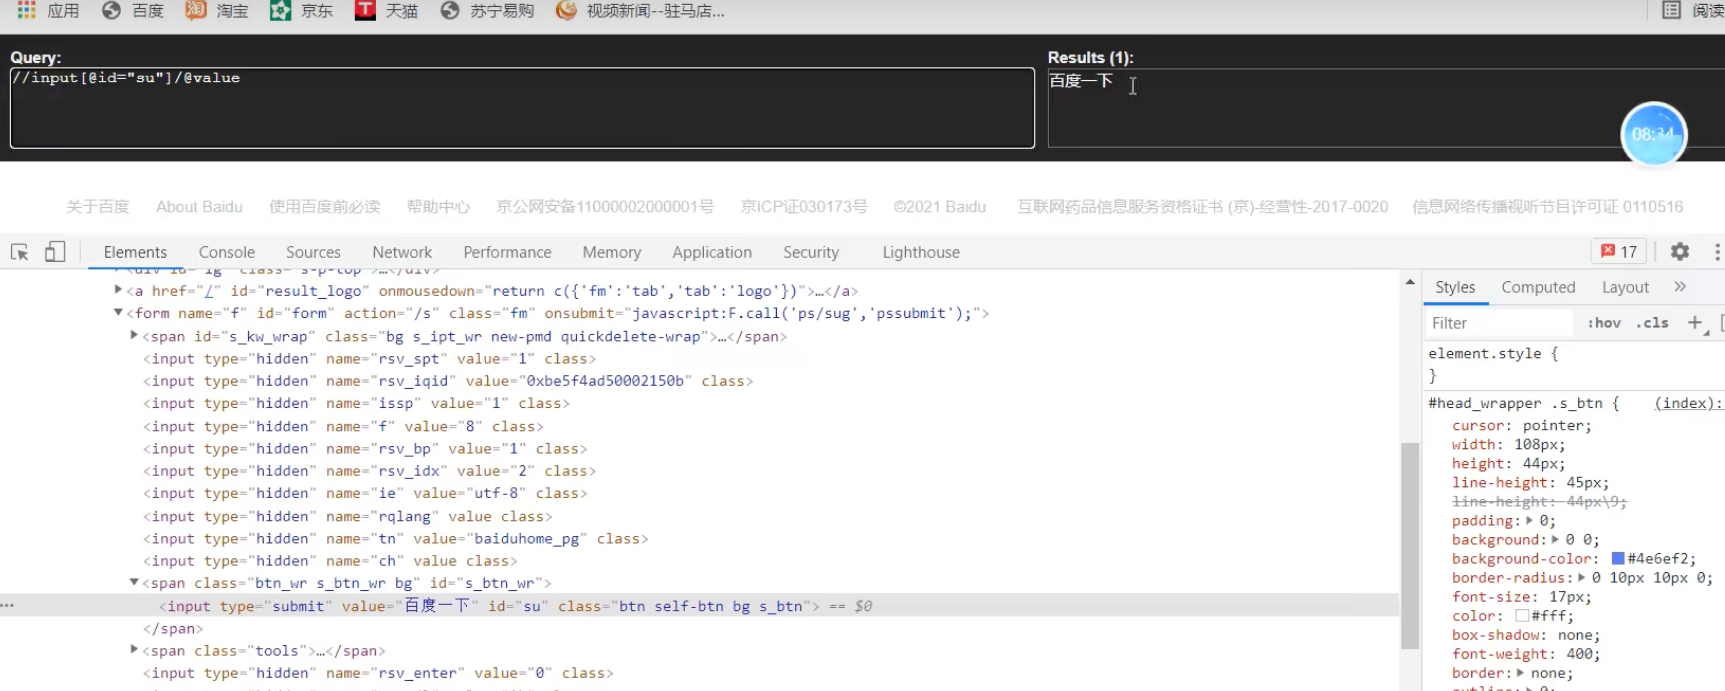Open 使用百度前必读 footer link
Image resolution: width=1725 pixels, height=691 pixels.
325,207
